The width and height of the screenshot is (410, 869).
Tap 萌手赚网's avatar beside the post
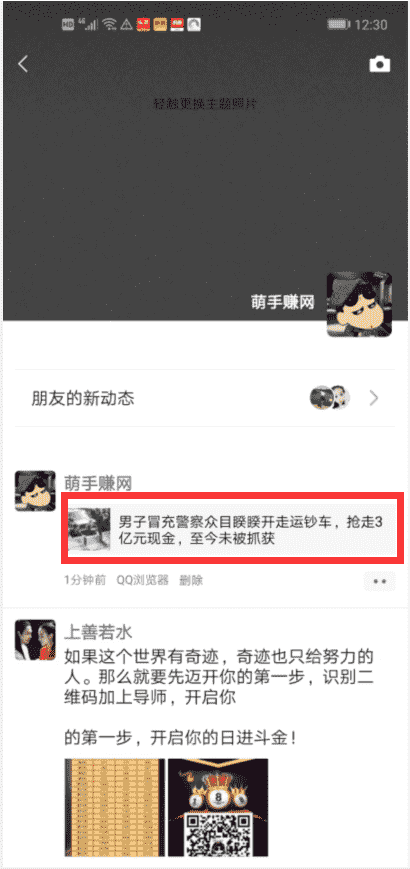pyautogui.click(x=35, y=490)
